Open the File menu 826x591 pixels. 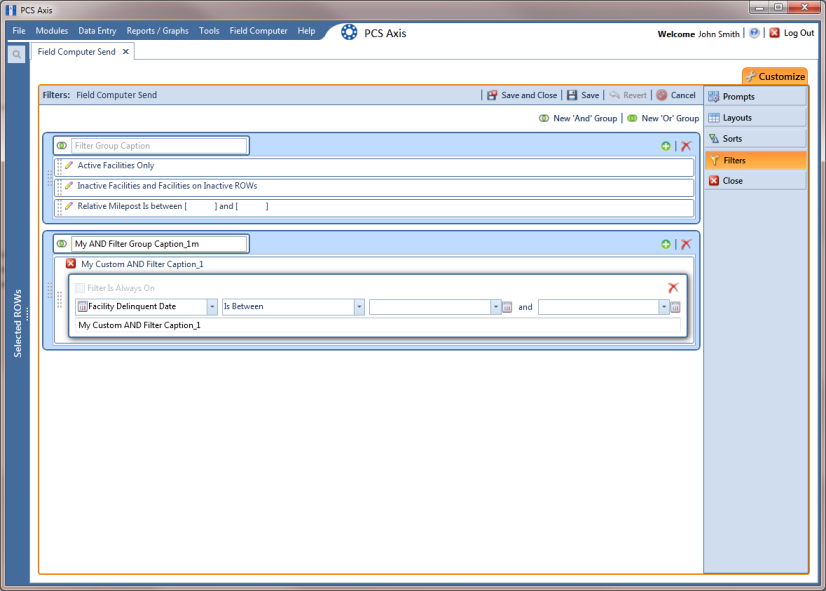coord(19,31)
